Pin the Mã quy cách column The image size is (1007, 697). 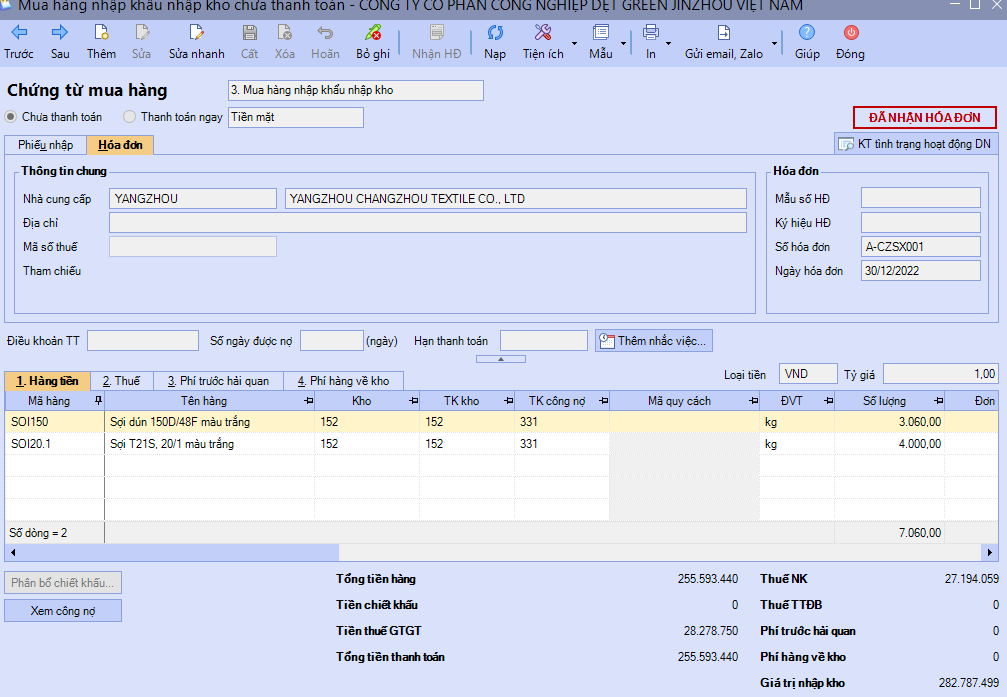point(753,401)
